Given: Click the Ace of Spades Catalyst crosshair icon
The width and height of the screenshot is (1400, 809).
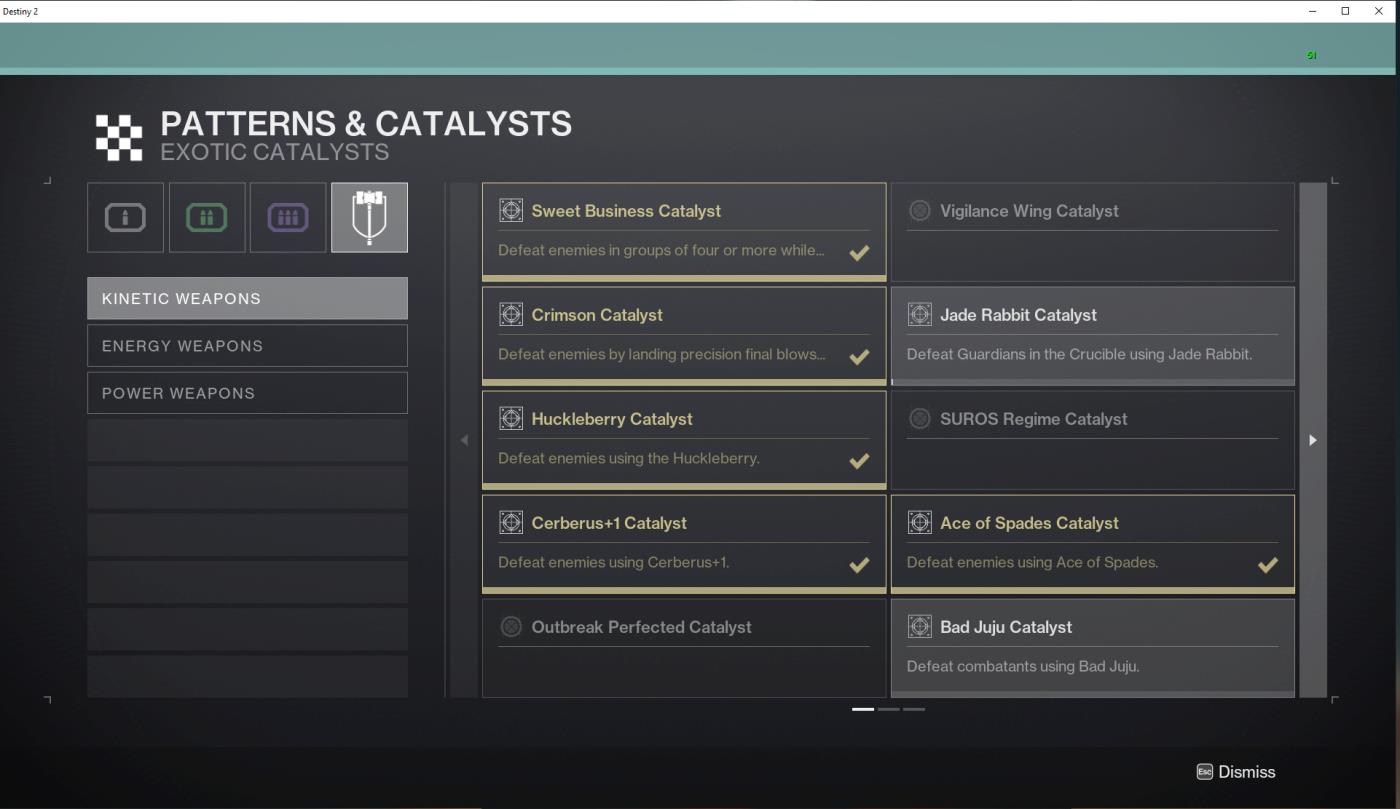Looking at the screenshot, I should pyautogui.click(x=919, y=523).
